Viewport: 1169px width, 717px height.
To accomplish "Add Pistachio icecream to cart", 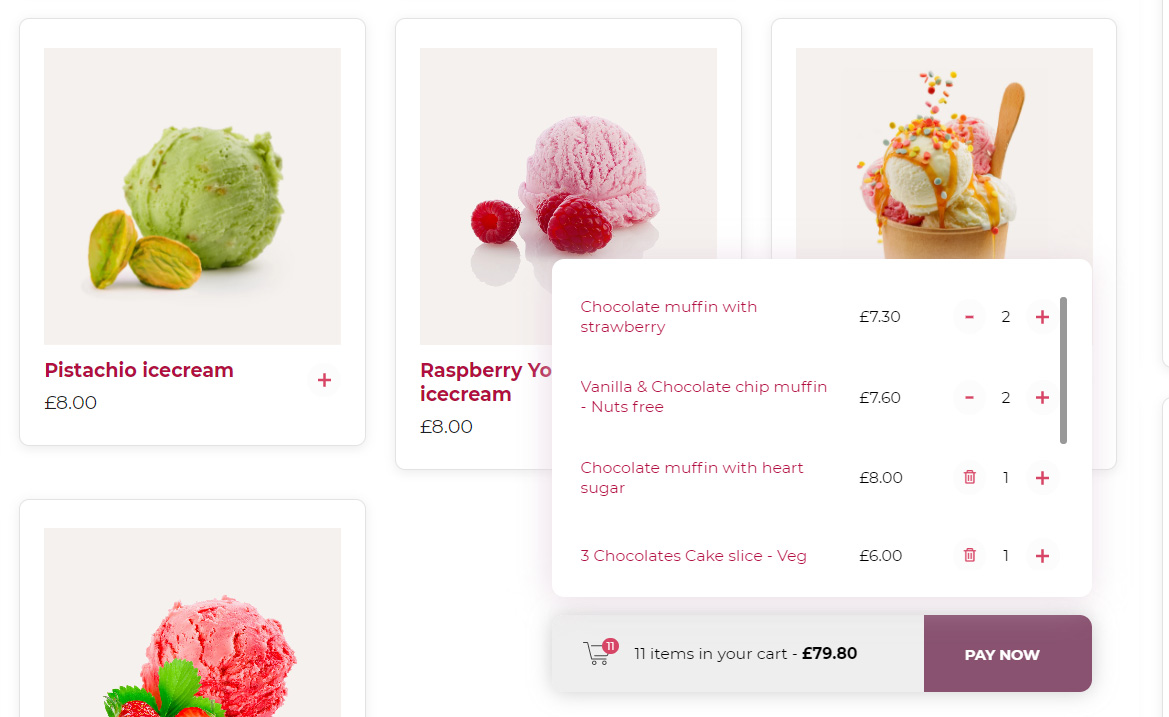I will coord(324,380).
